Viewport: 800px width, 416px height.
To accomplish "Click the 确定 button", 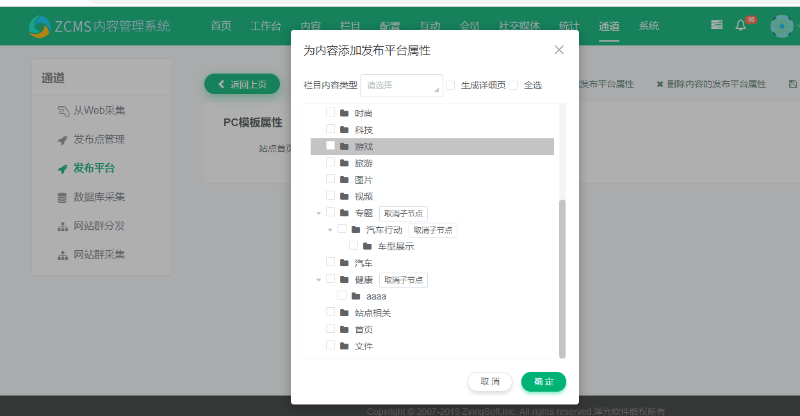I will point(543,382).
